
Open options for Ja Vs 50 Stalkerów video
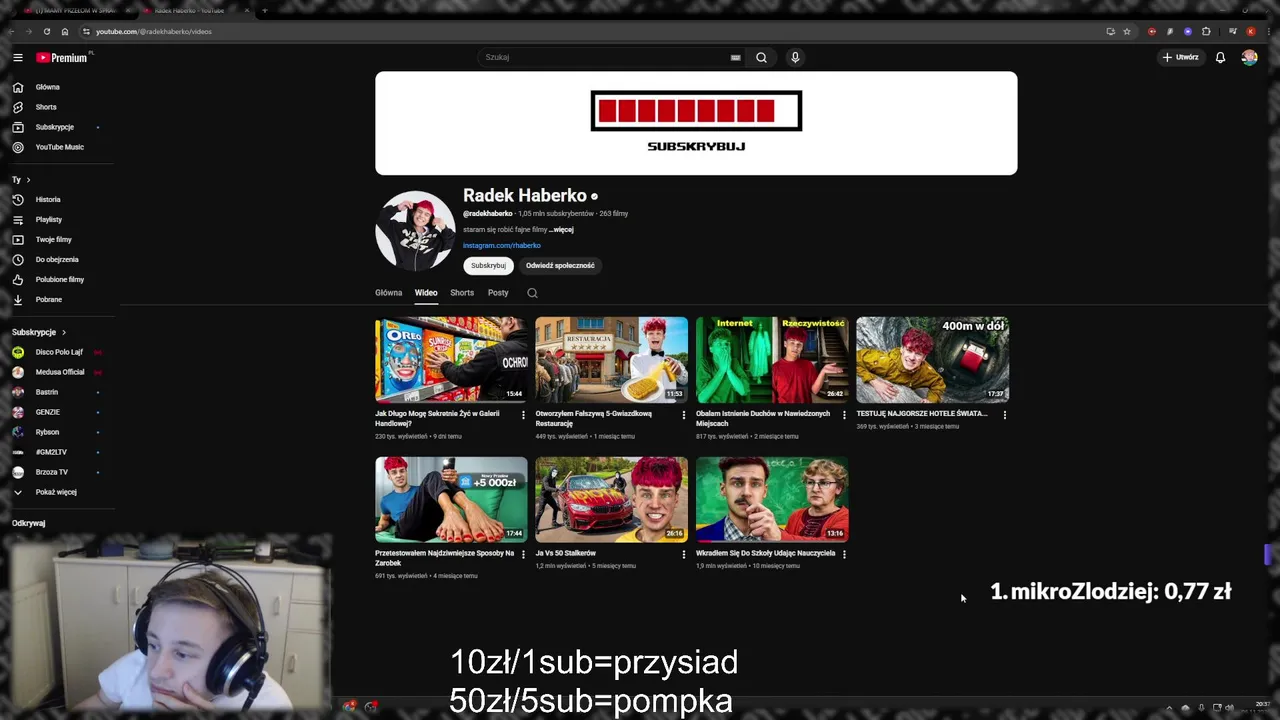[x=684, y=554]
